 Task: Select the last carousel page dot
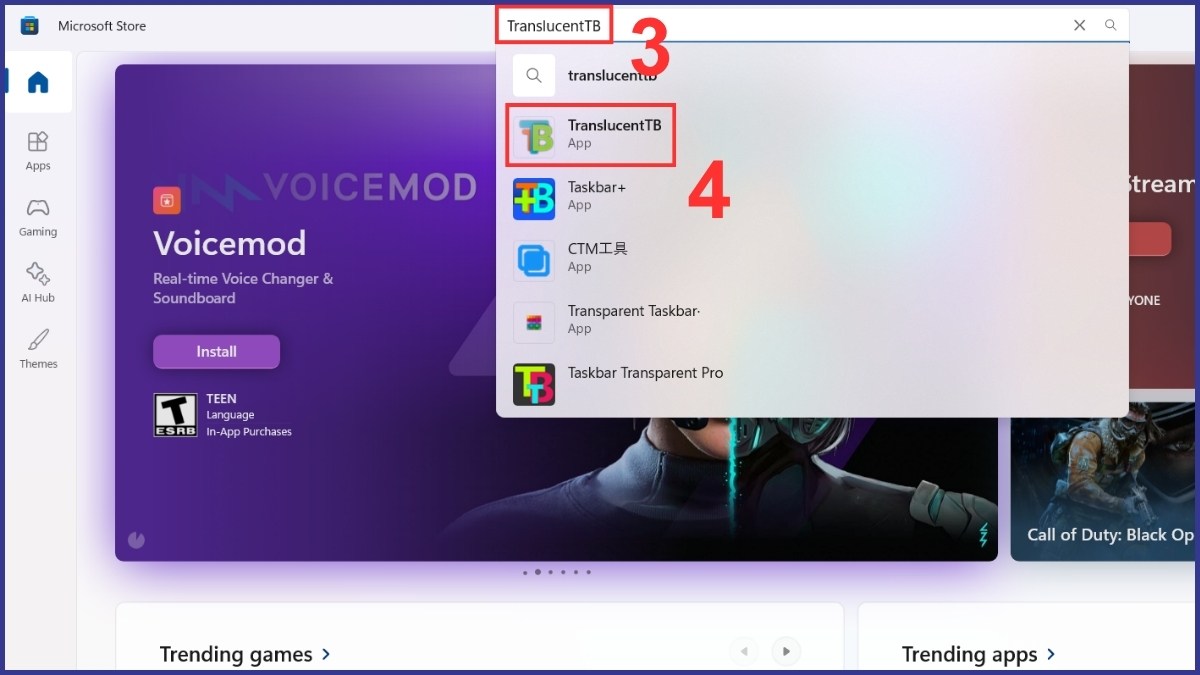point(588,572)
